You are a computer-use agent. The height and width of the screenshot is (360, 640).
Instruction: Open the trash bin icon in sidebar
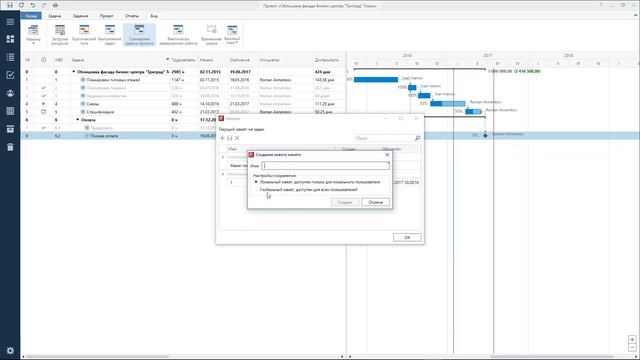[x=10, y=147]
